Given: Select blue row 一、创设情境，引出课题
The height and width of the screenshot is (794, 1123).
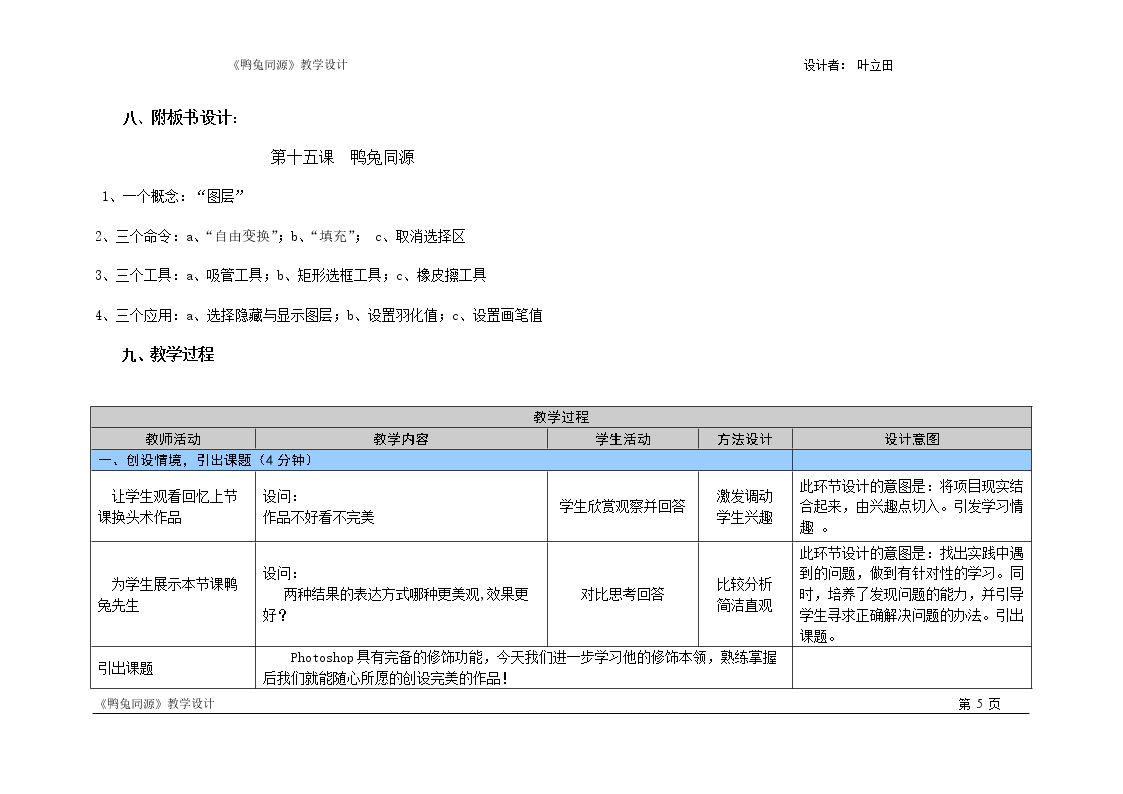Looking at the screenshot, I should (x=441, y=460).
